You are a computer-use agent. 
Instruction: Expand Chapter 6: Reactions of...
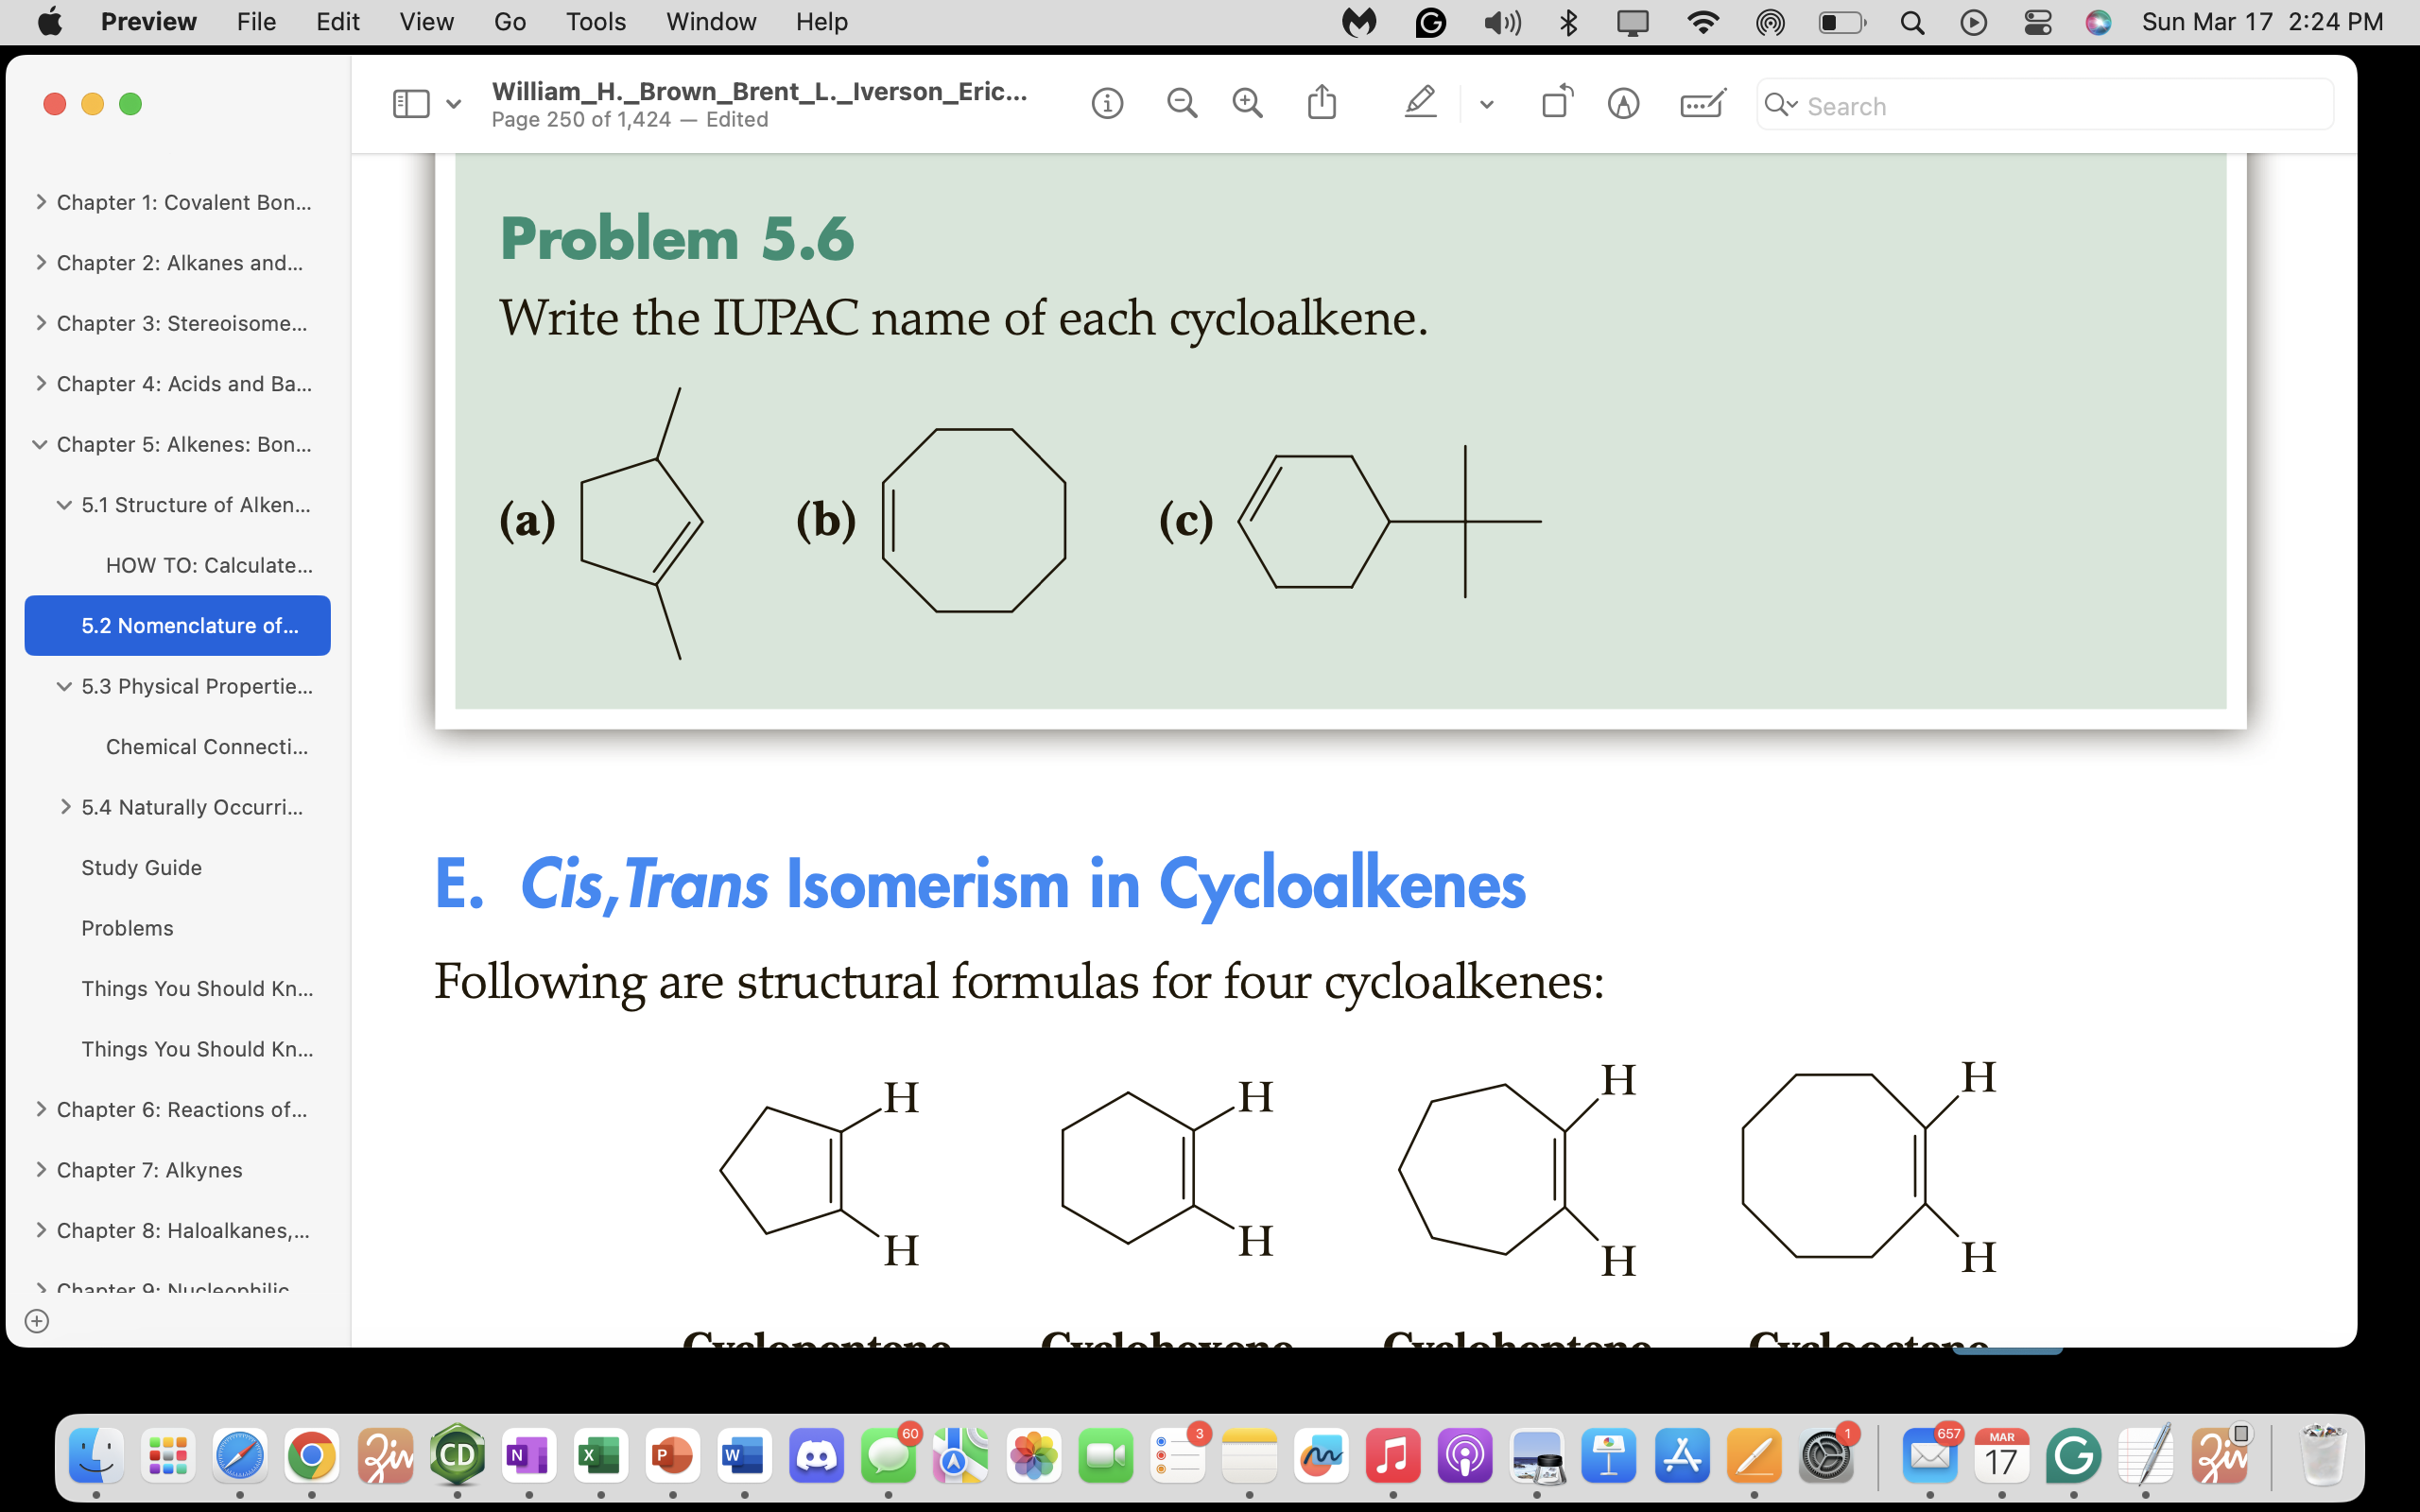coord(41,1109)
